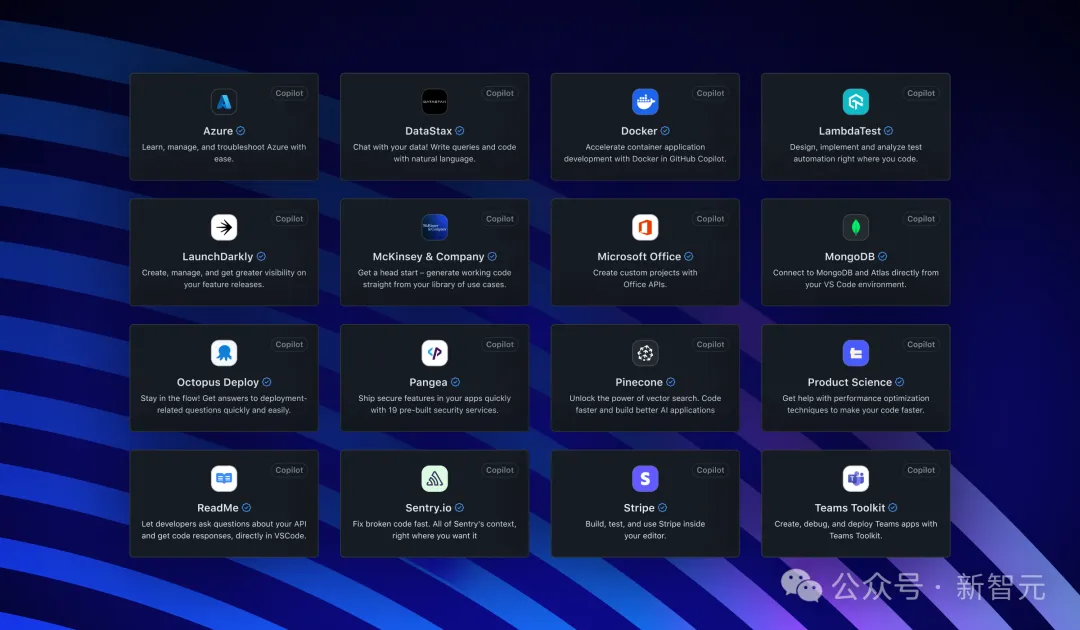Click the MongoDB leaf icon

tap(855, 227)
